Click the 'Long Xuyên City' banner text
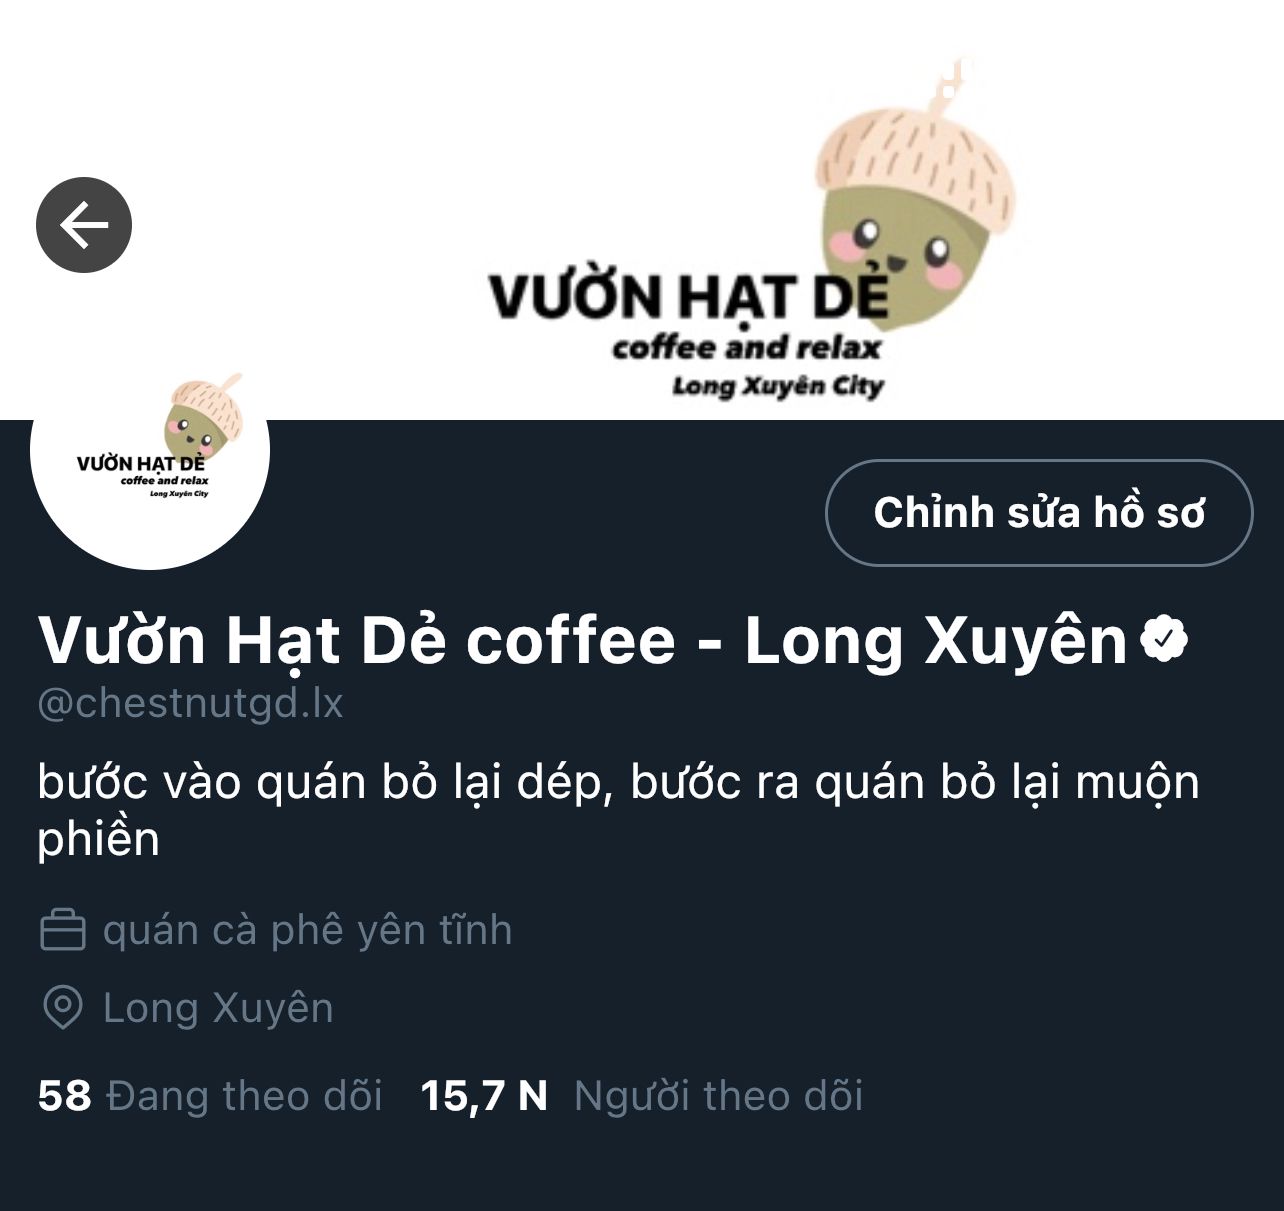Viewport: 1284px width, 1211px height. pos(778,386)
